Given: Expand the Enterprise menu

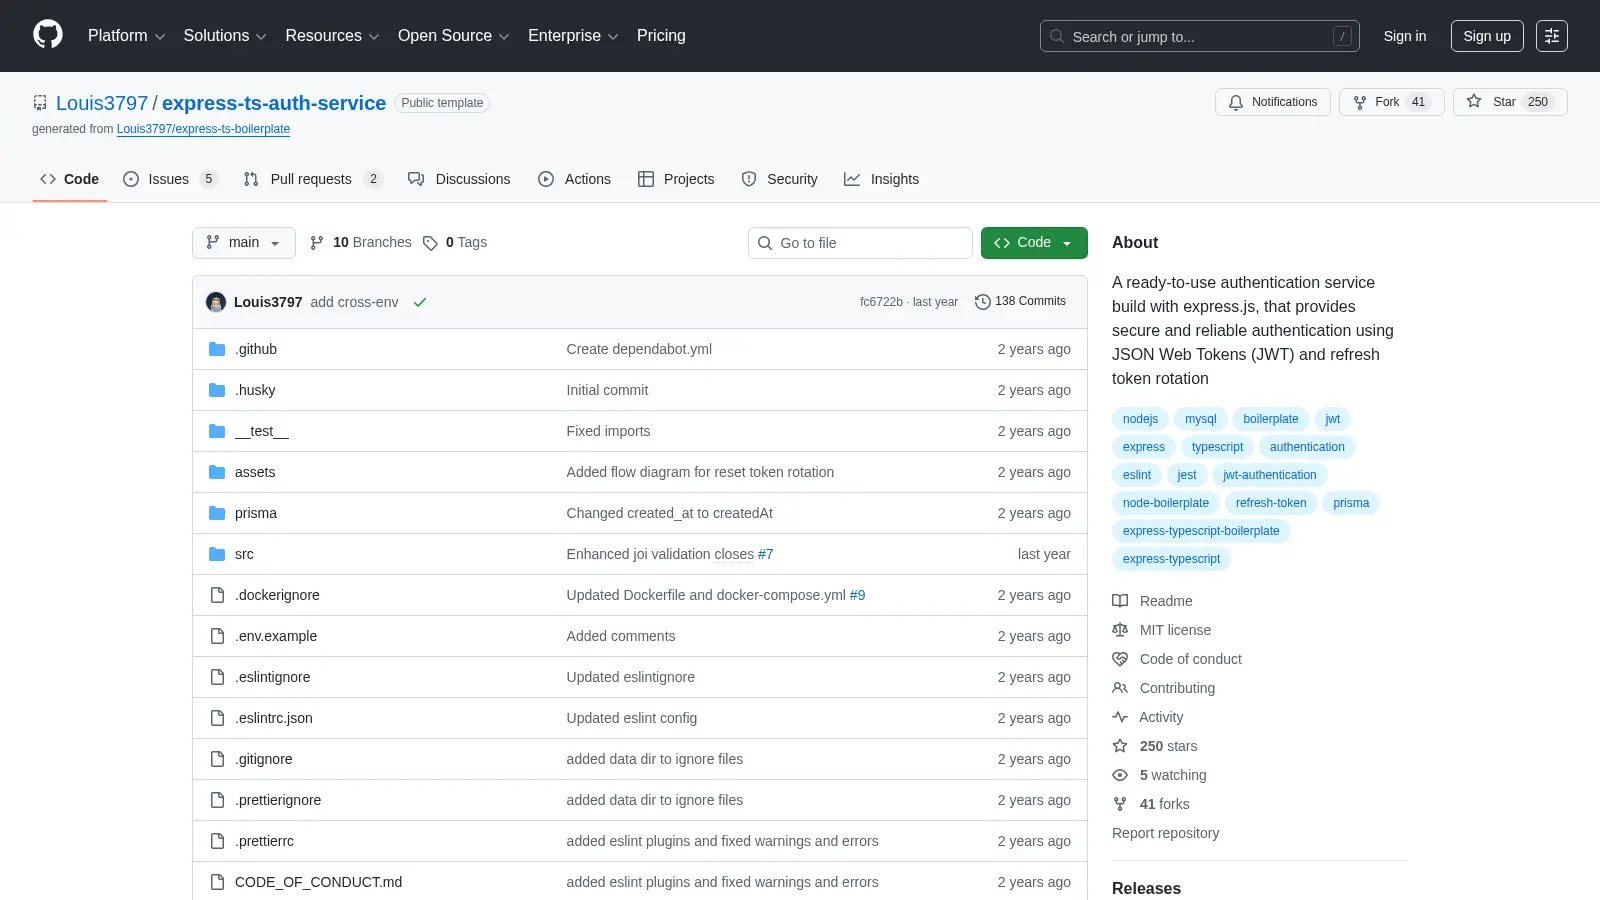Looking at the screenshot, I should (x=573, y=36).
